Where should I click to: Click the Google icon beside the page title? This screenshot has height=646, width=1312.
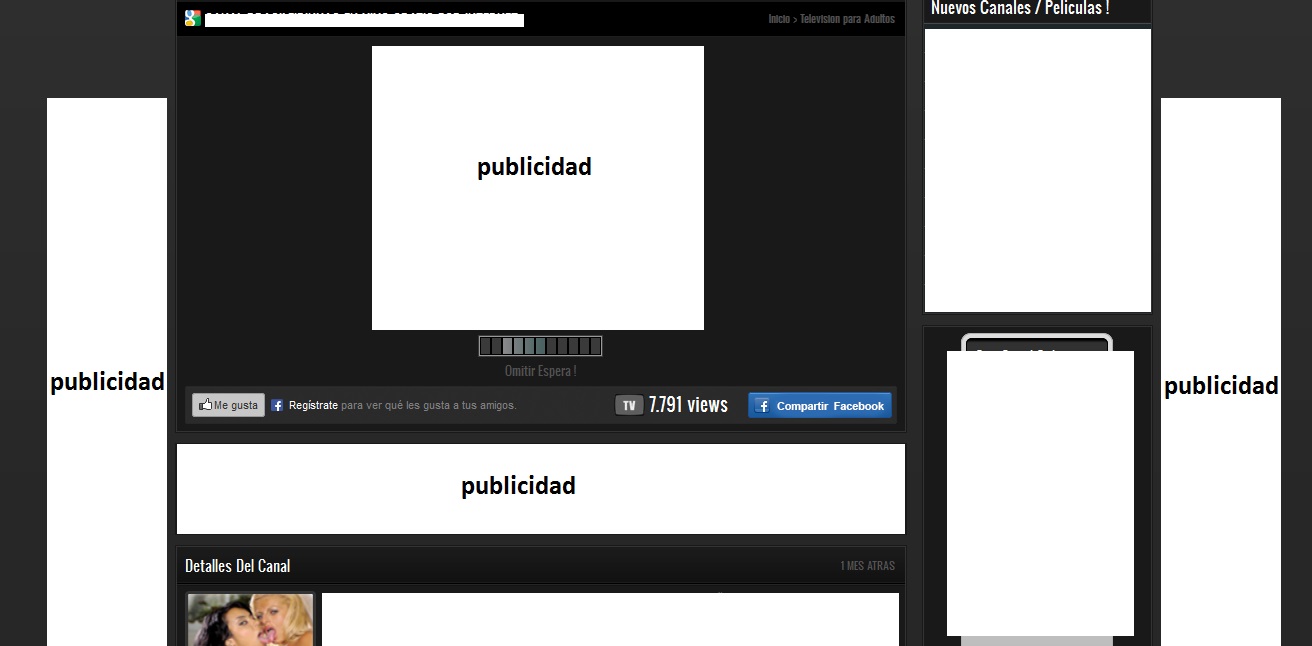(x=193, y=18)
